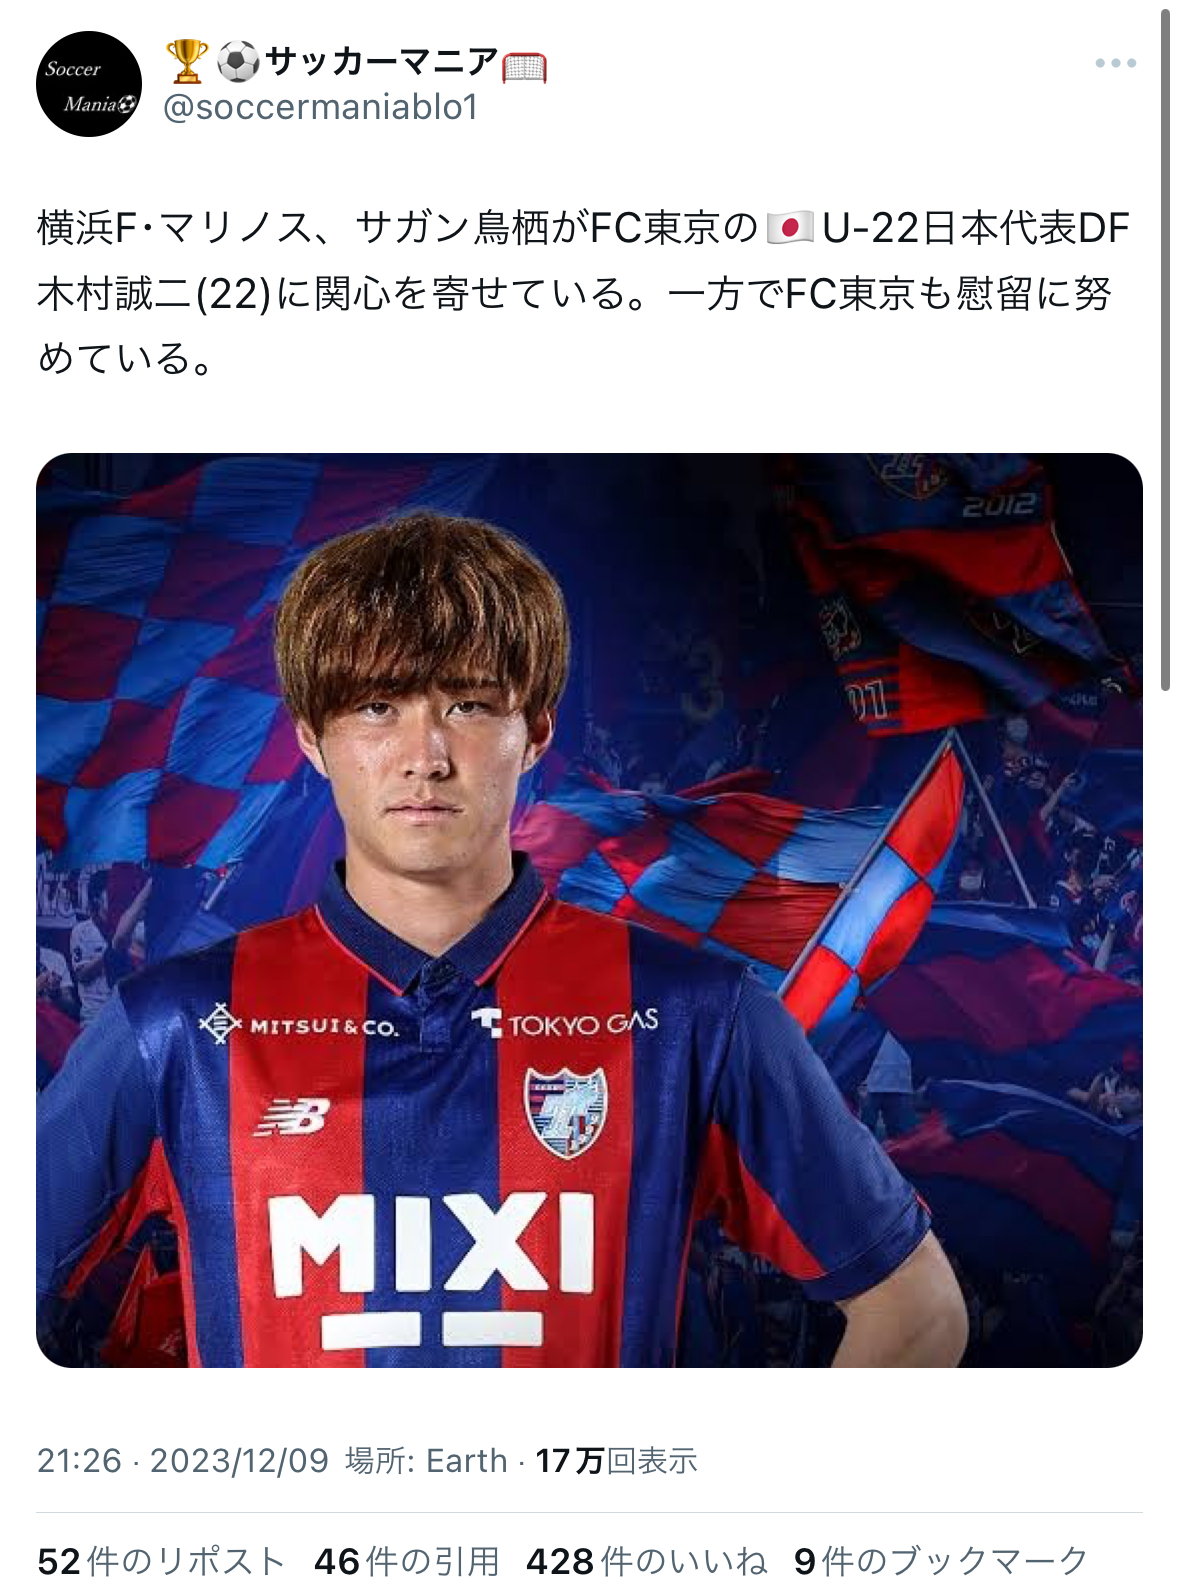Click the soccer ball emoji in name
The height and width of the screenshot is (1596, 1179).
point(238,62)
